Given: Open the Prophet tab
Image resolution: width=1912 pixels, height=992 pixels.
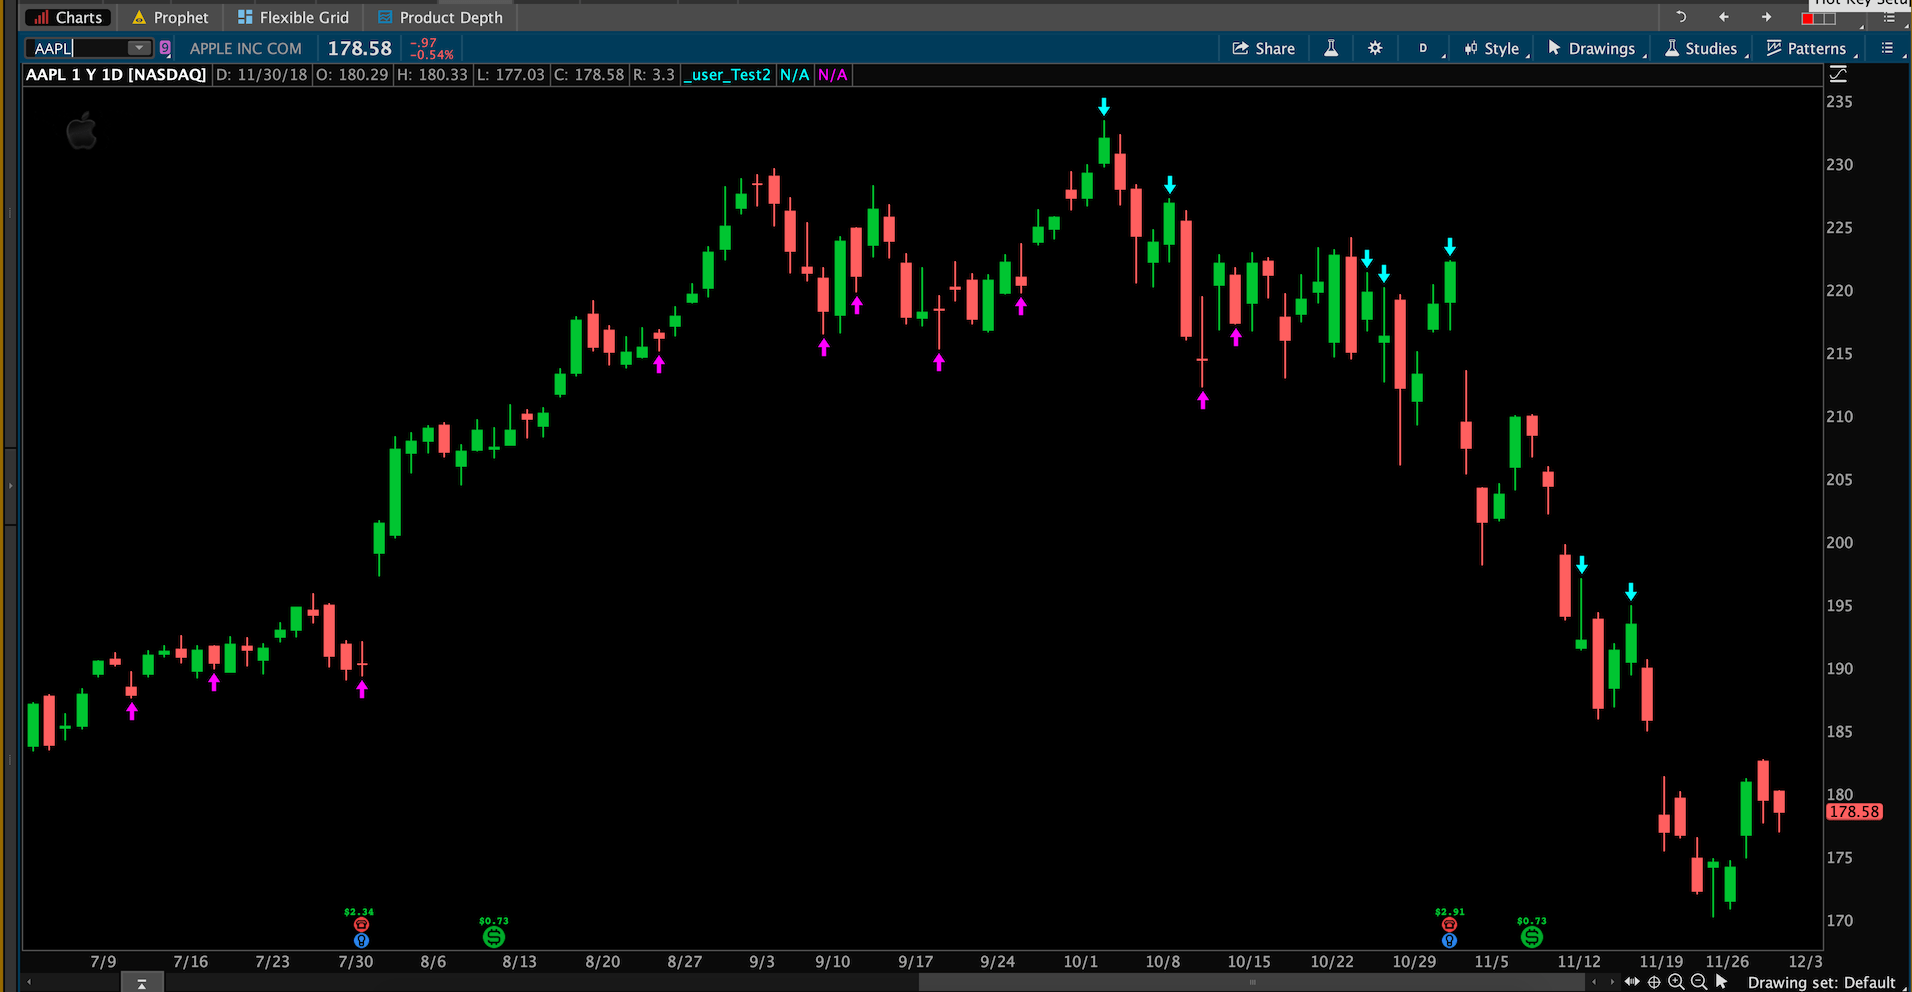Looking at the screenshot, I should 170,17.
